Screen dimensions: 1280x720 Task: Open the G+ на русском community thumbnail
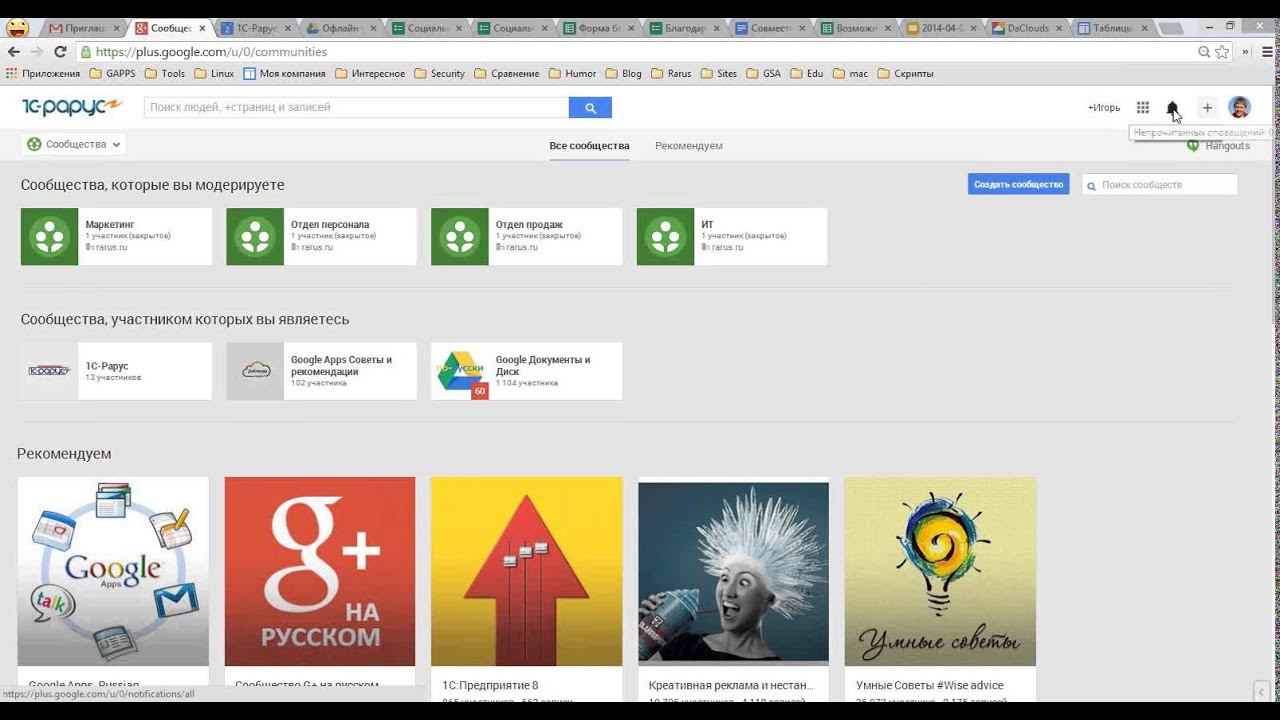(x=320, y=571)
